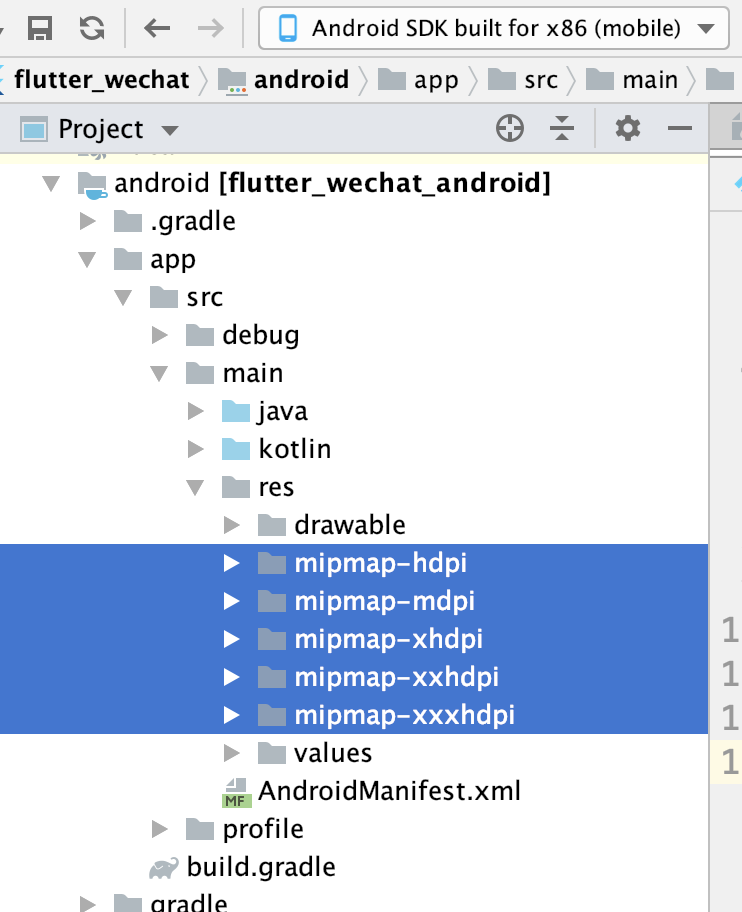The image size is (742, 912).
Task: Open the Project view selector dropdown
Action: pos(168,129)
